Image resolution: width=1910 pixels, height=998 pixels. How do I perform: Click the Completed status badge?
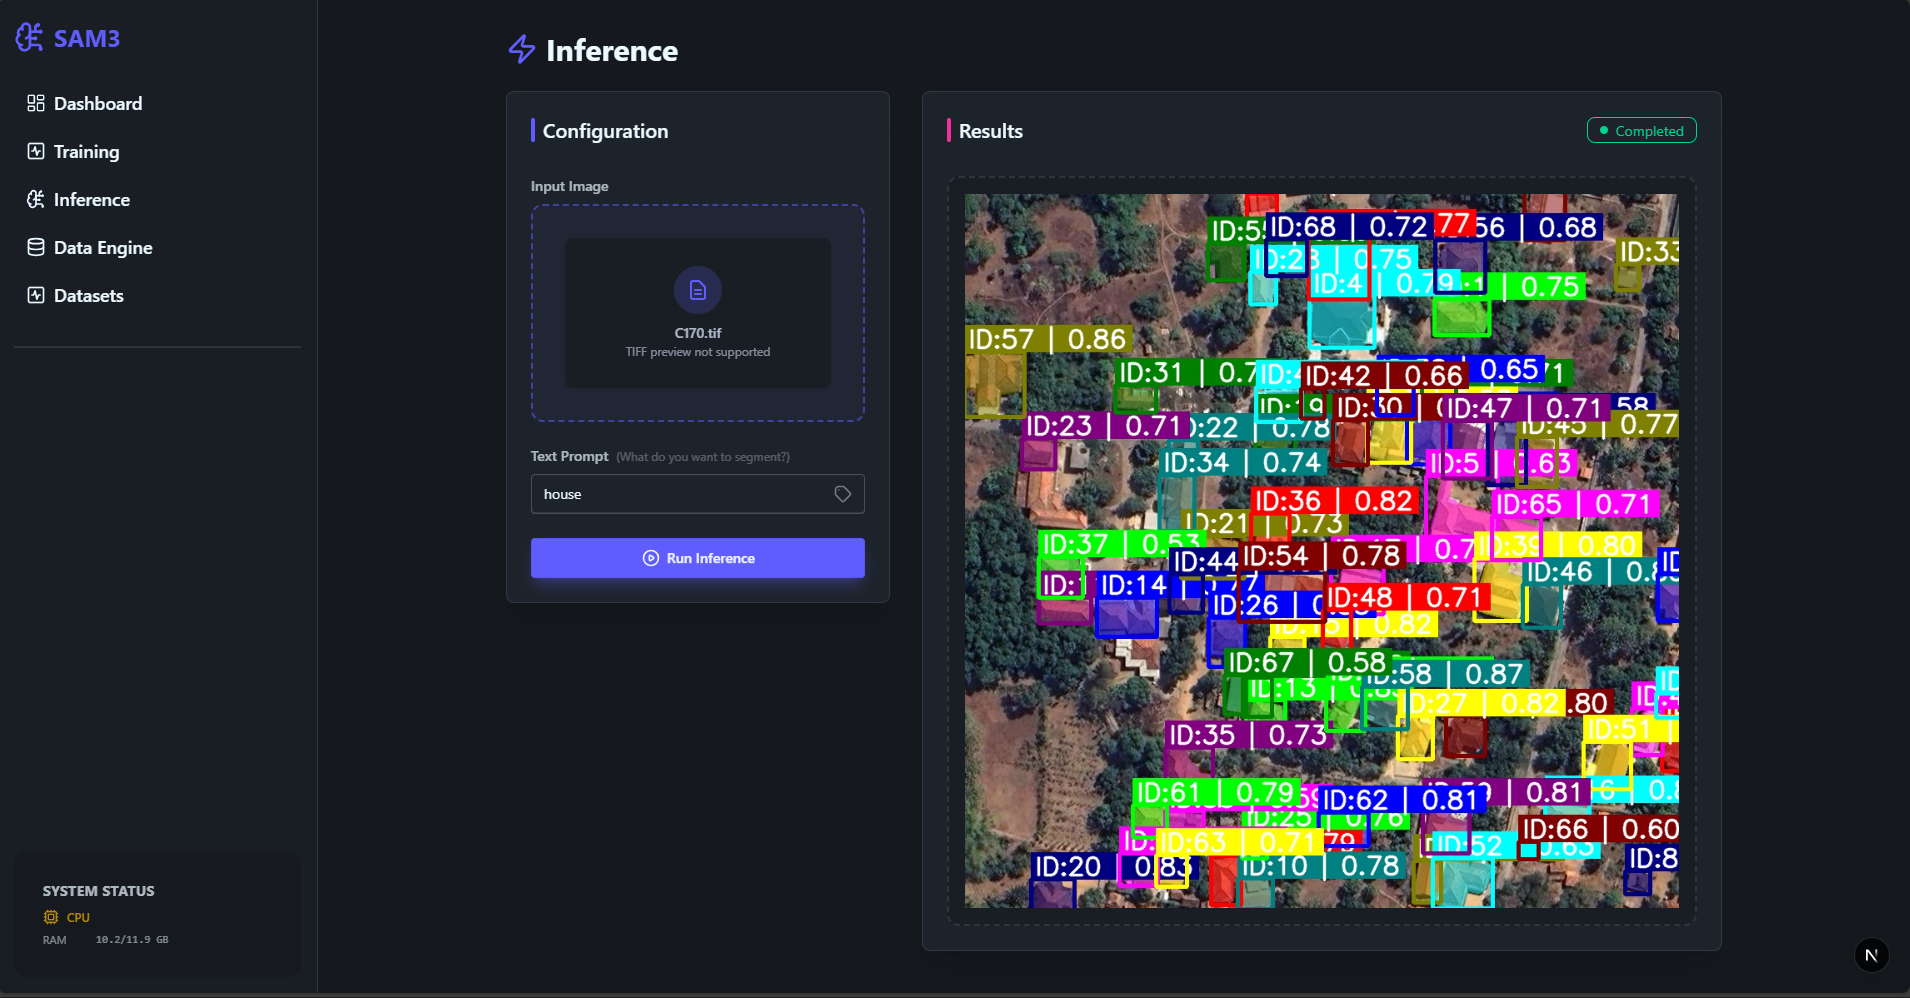[x=1641, y=131]
